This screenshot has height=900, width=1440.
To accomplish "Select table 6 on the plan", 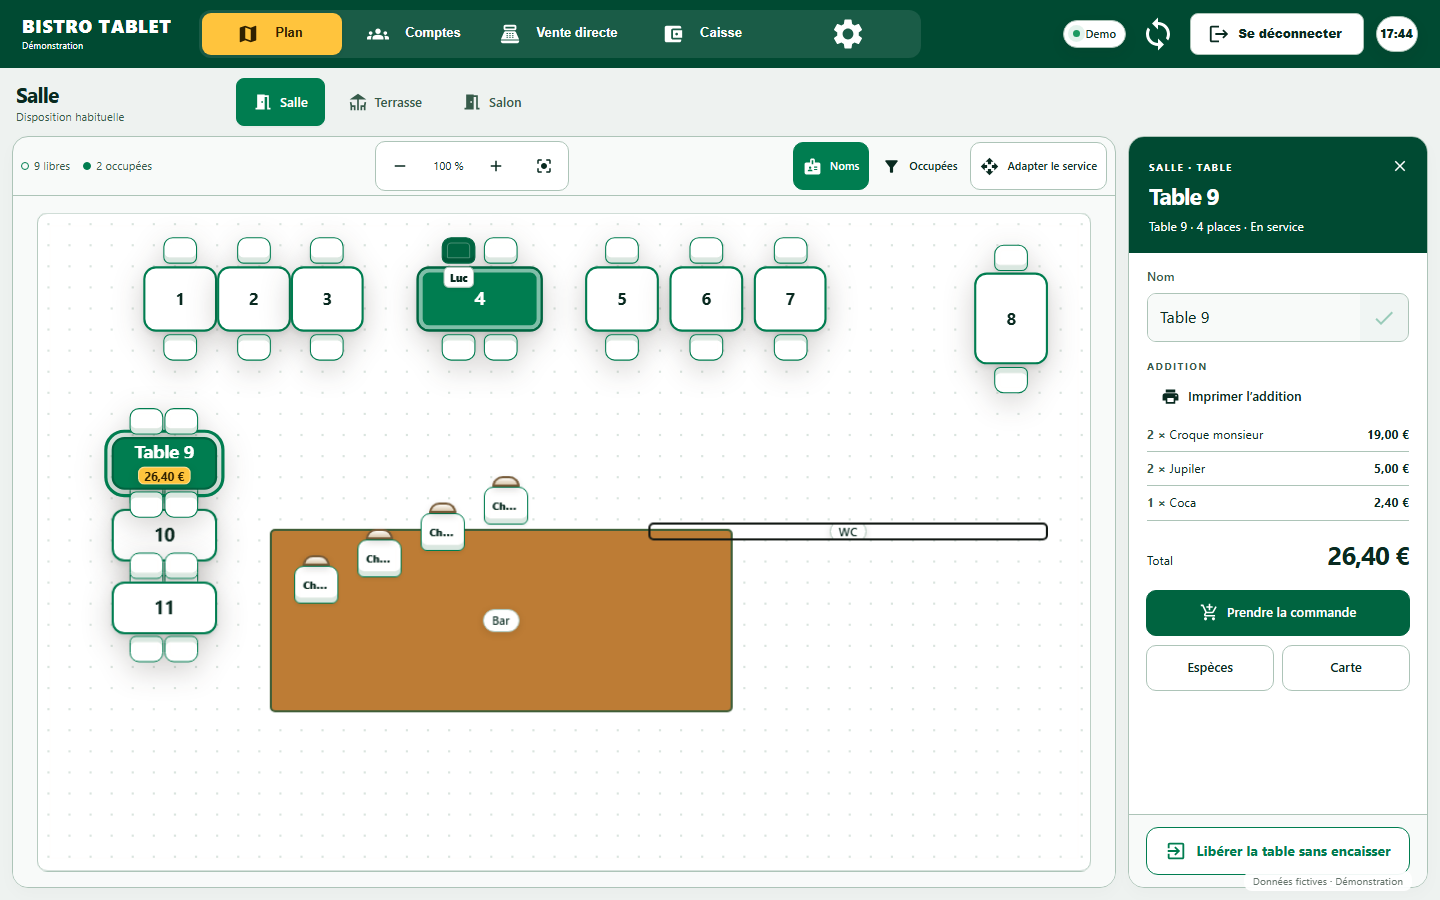I will 706,299.
